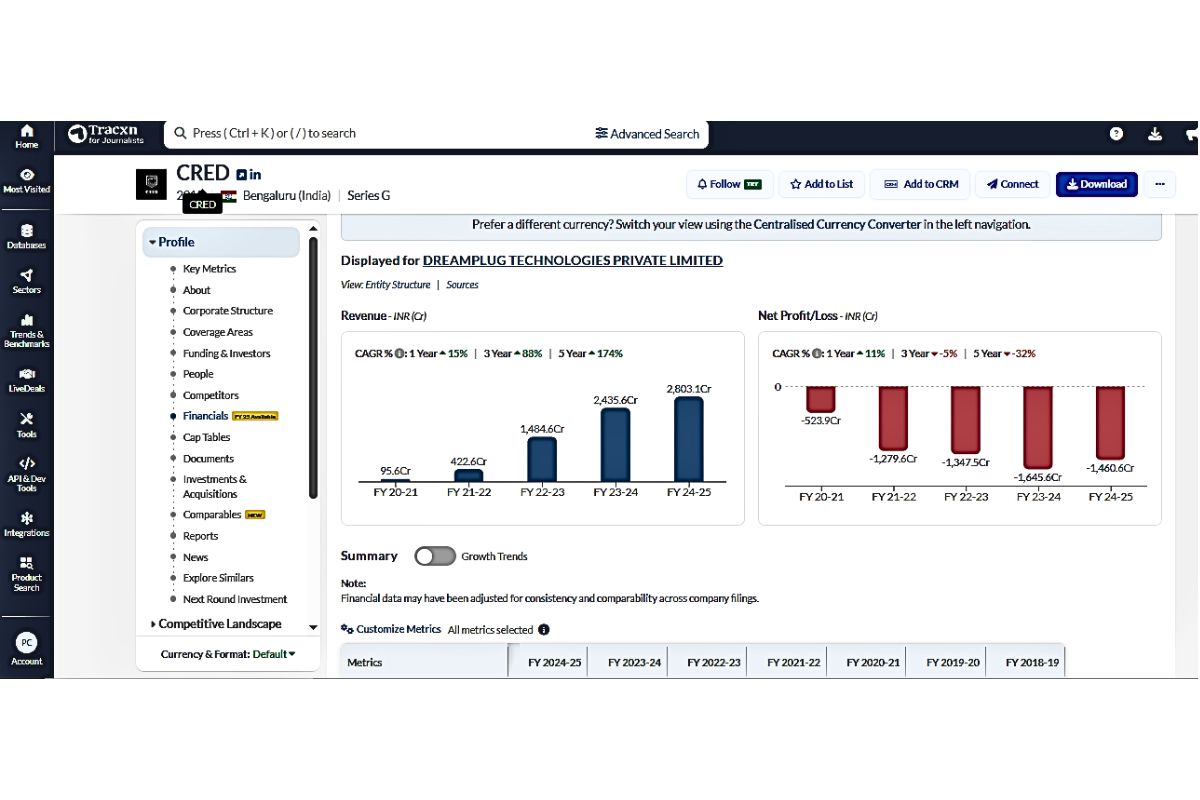Open the three-dots more options button
This screenshot has height=800, width=1200.
[x=1160, y=184]
